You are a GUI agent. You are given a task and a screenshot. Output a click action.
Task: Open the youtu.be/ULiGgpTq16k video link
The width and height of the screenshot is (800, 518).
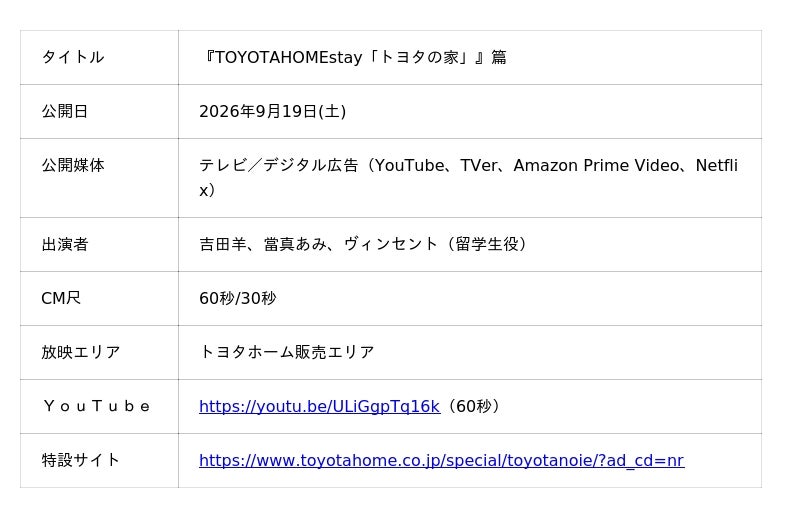(x=319, y=407)
